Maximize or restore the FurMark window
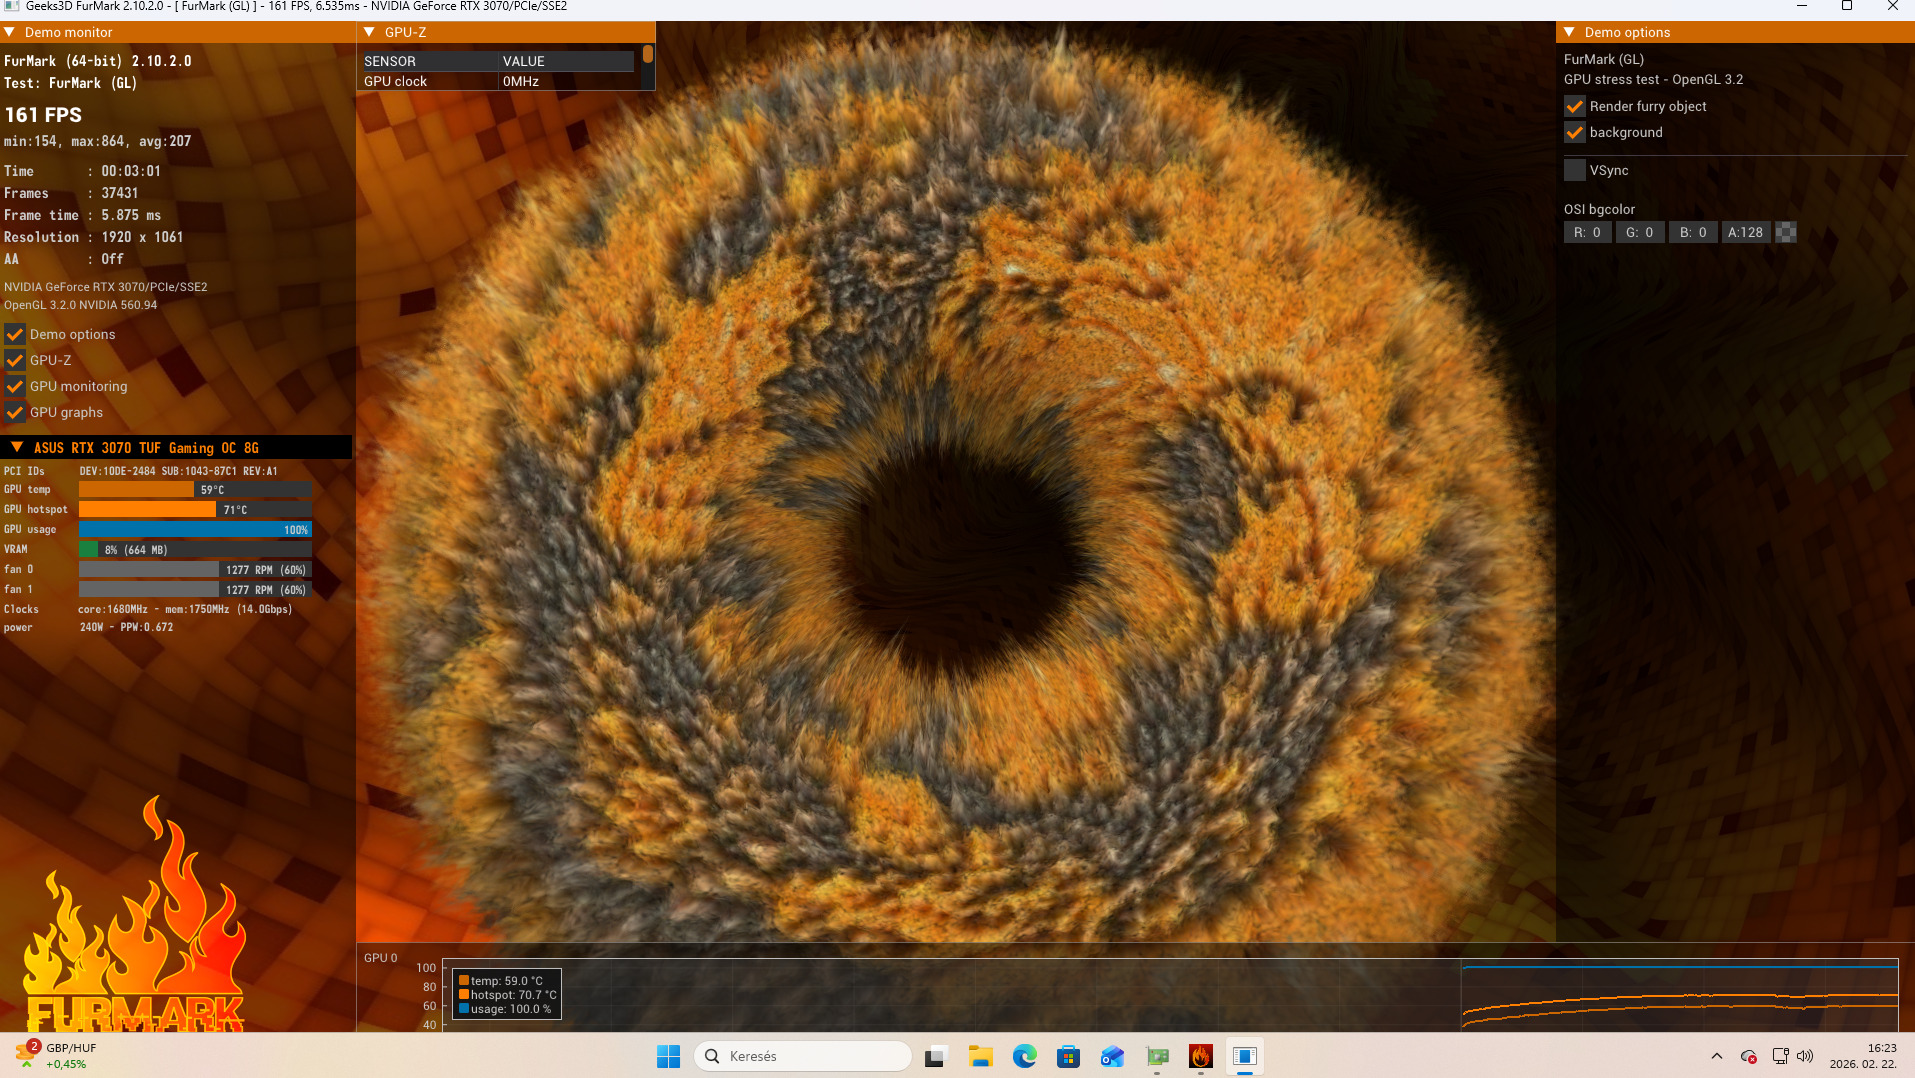The image size is (1915, 1078). pyautogui.click(x=1847, y=6)
